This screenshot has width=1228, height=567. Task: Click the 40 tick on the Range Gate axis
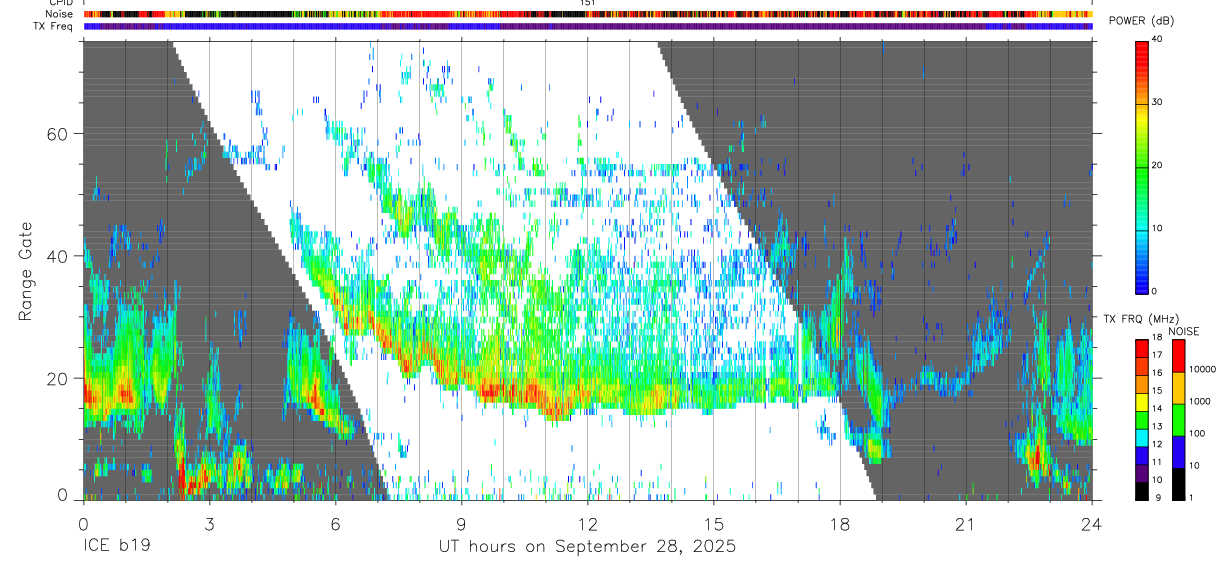(x=60, y=256)
